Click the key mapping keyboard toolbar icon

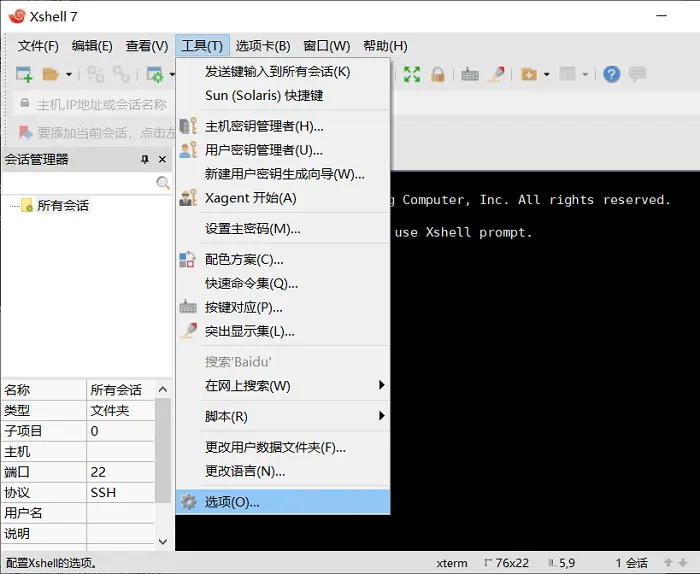[x=470, y=74]
